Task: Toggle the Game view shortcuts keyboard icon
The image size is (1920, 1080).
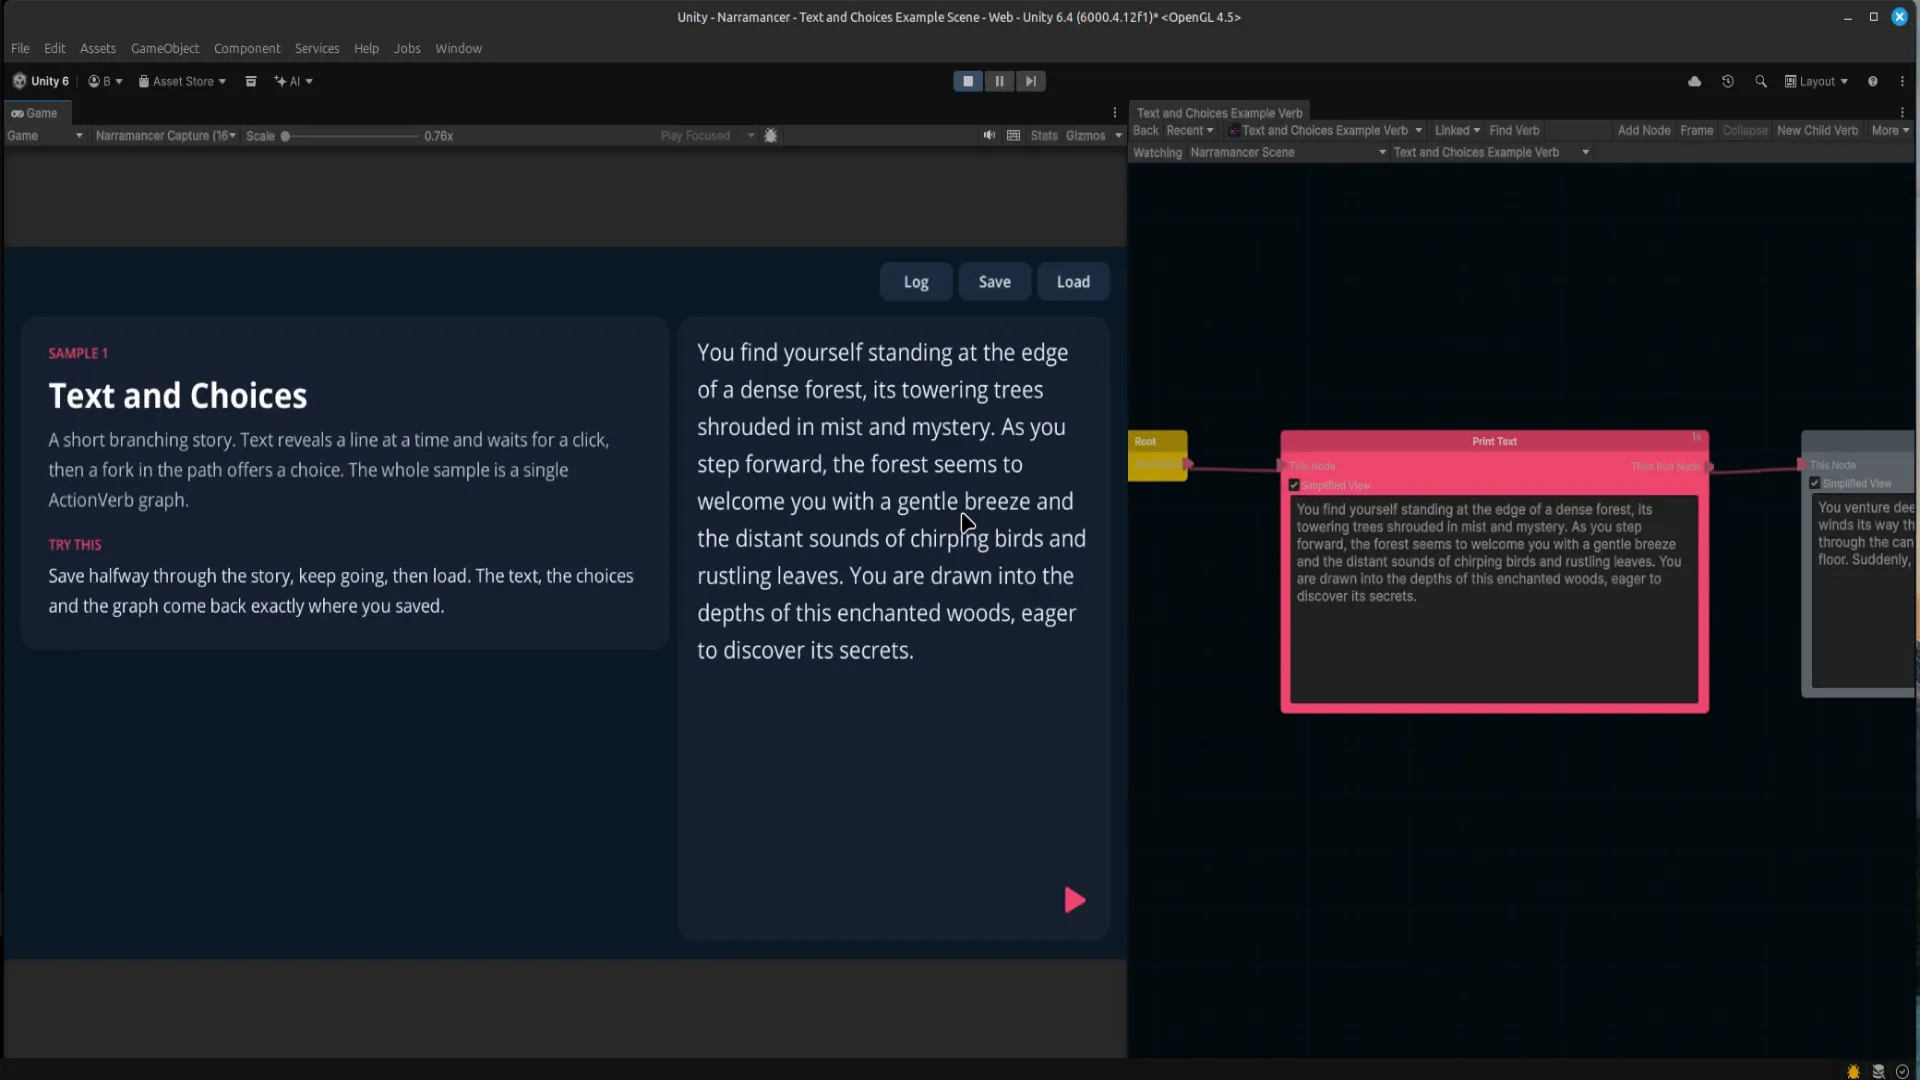Action: 1013,135
